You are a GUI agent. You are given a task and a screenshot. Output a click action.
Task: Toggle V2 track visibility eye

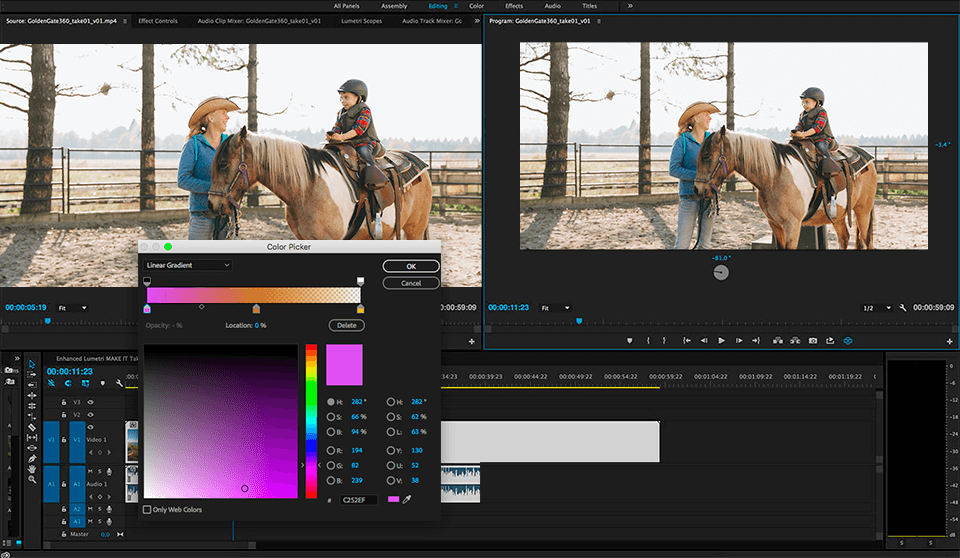pyautogui.click(x=91, y=415)
